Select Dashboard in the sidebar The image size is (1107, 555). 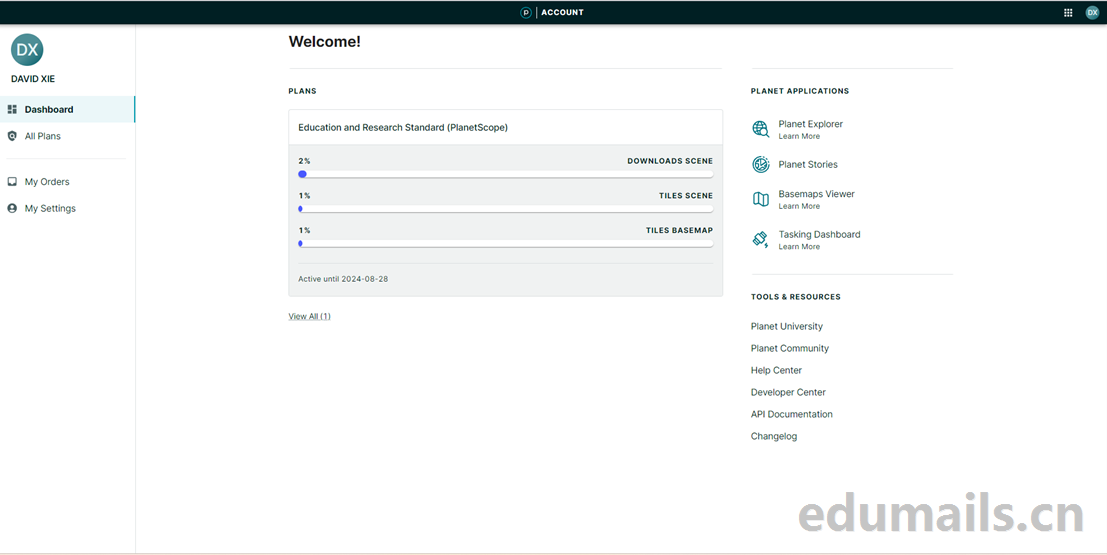[x=49, y=110]
